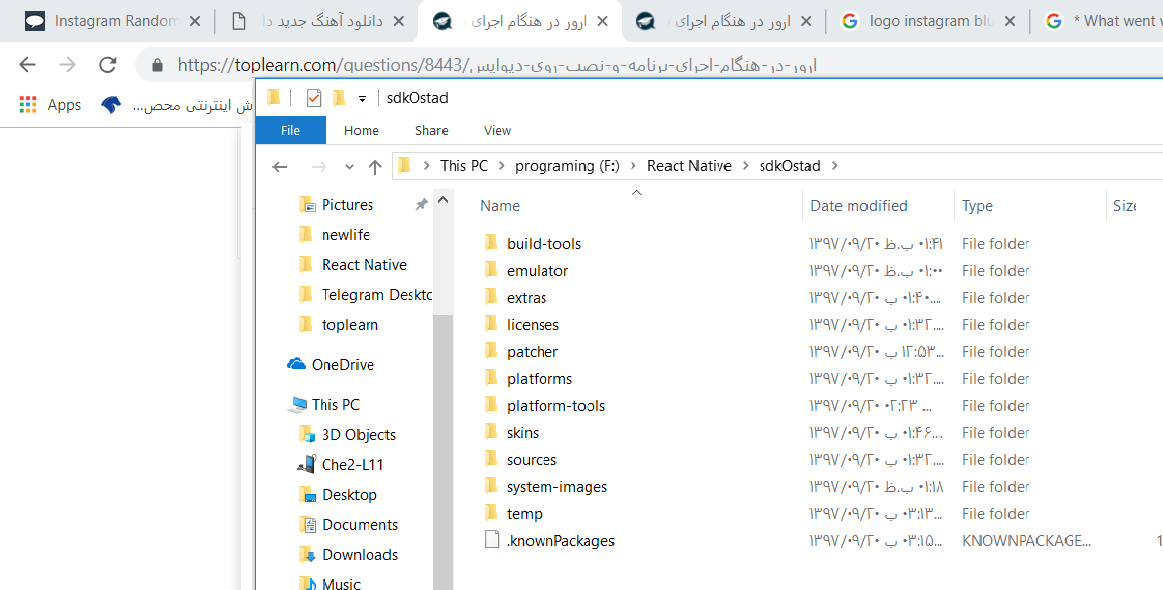
Task: Click the Explorer up-directory arrow
Action: click(375, 167)
